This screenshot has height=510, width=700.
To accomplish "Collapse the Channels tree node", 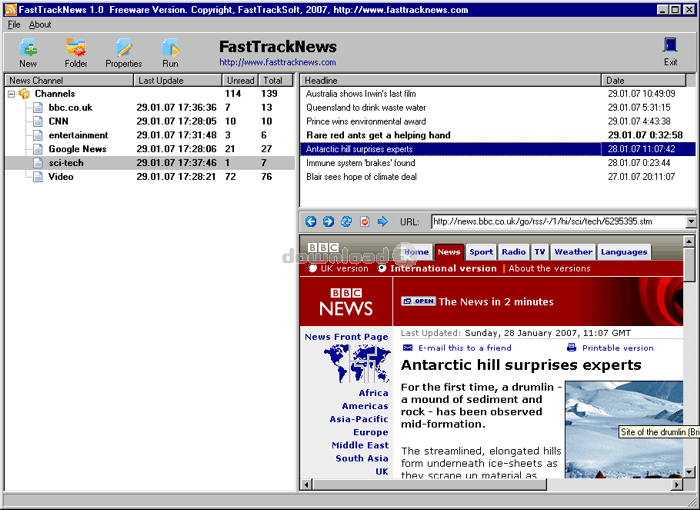I will 12,94.
